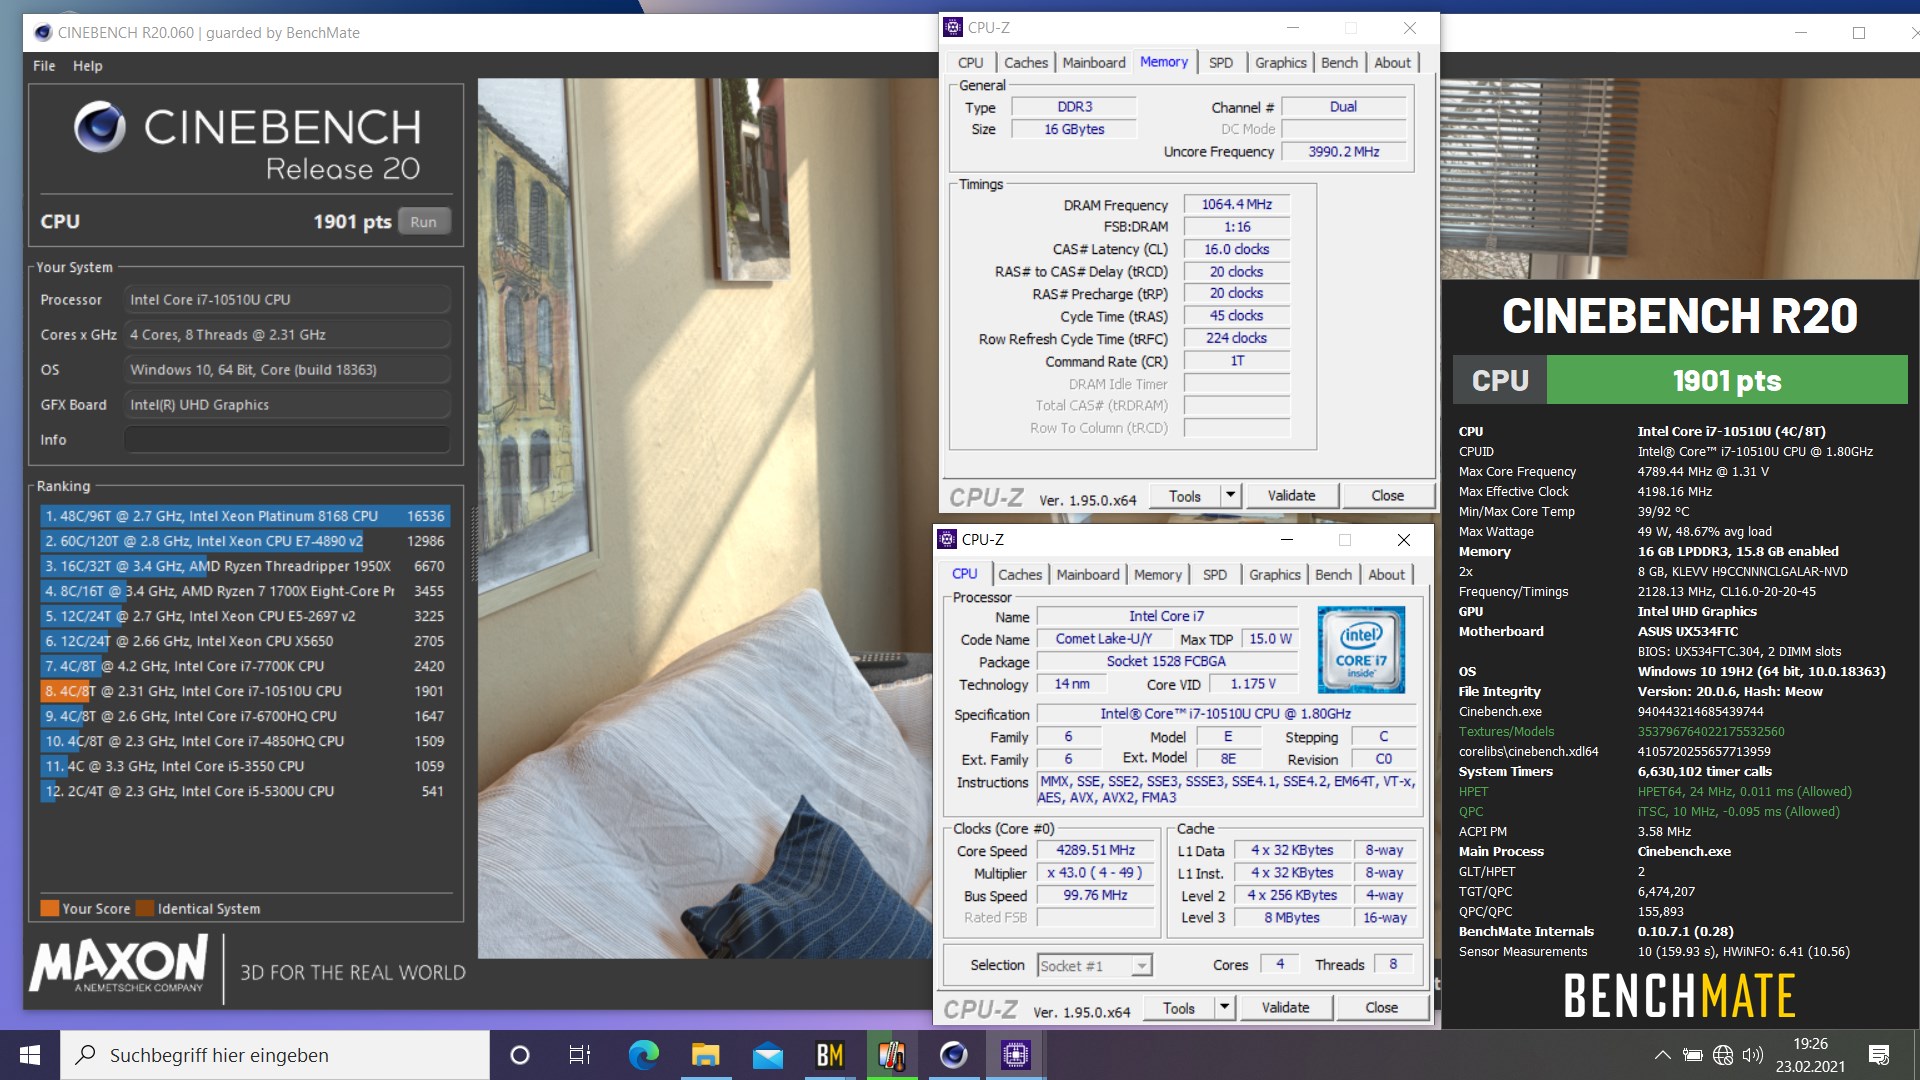The image size is (1920, 1080).
Task: Open Task View on the taskbar
Action: click(580, 1055)
